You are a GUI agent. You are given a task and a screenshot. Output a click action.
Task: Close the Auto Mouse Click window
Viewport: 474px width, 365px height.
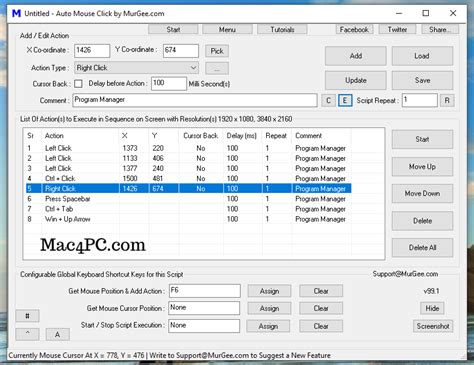point(453,13)
